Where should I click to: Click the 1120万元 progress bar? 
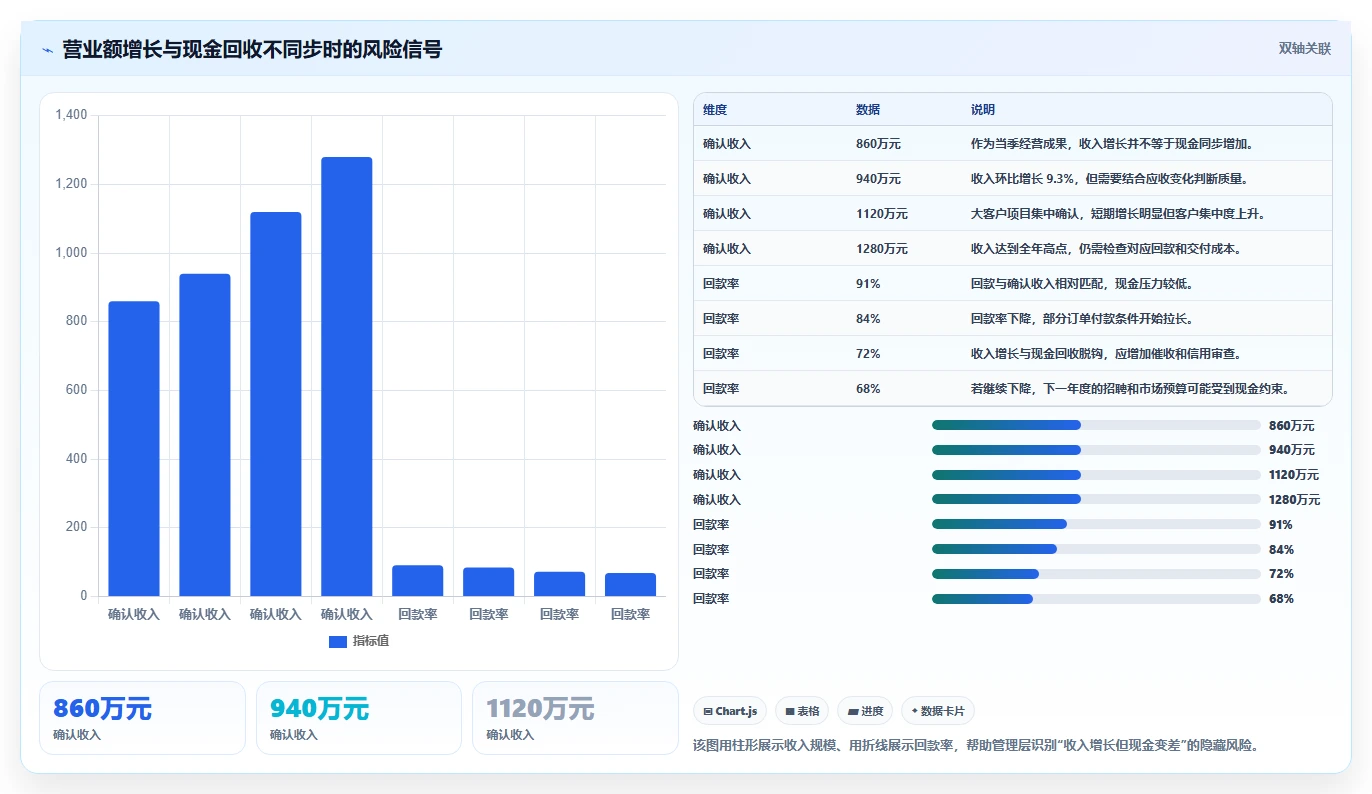tap(1096, 474)
